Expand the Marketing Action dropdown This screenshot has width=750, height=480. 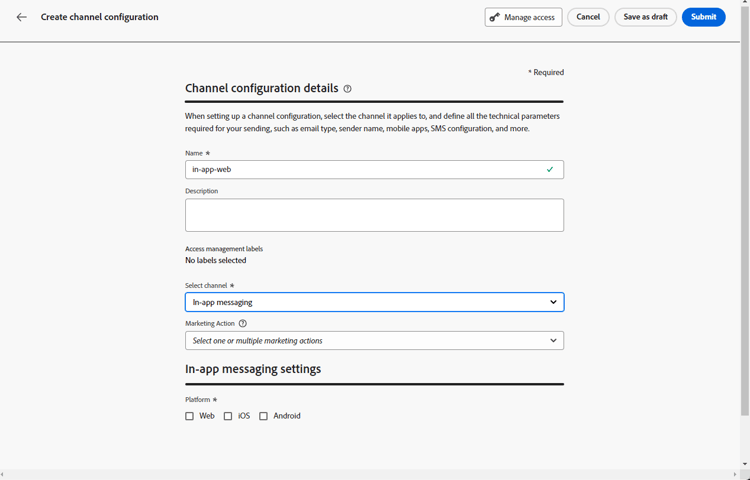[373, 341]
